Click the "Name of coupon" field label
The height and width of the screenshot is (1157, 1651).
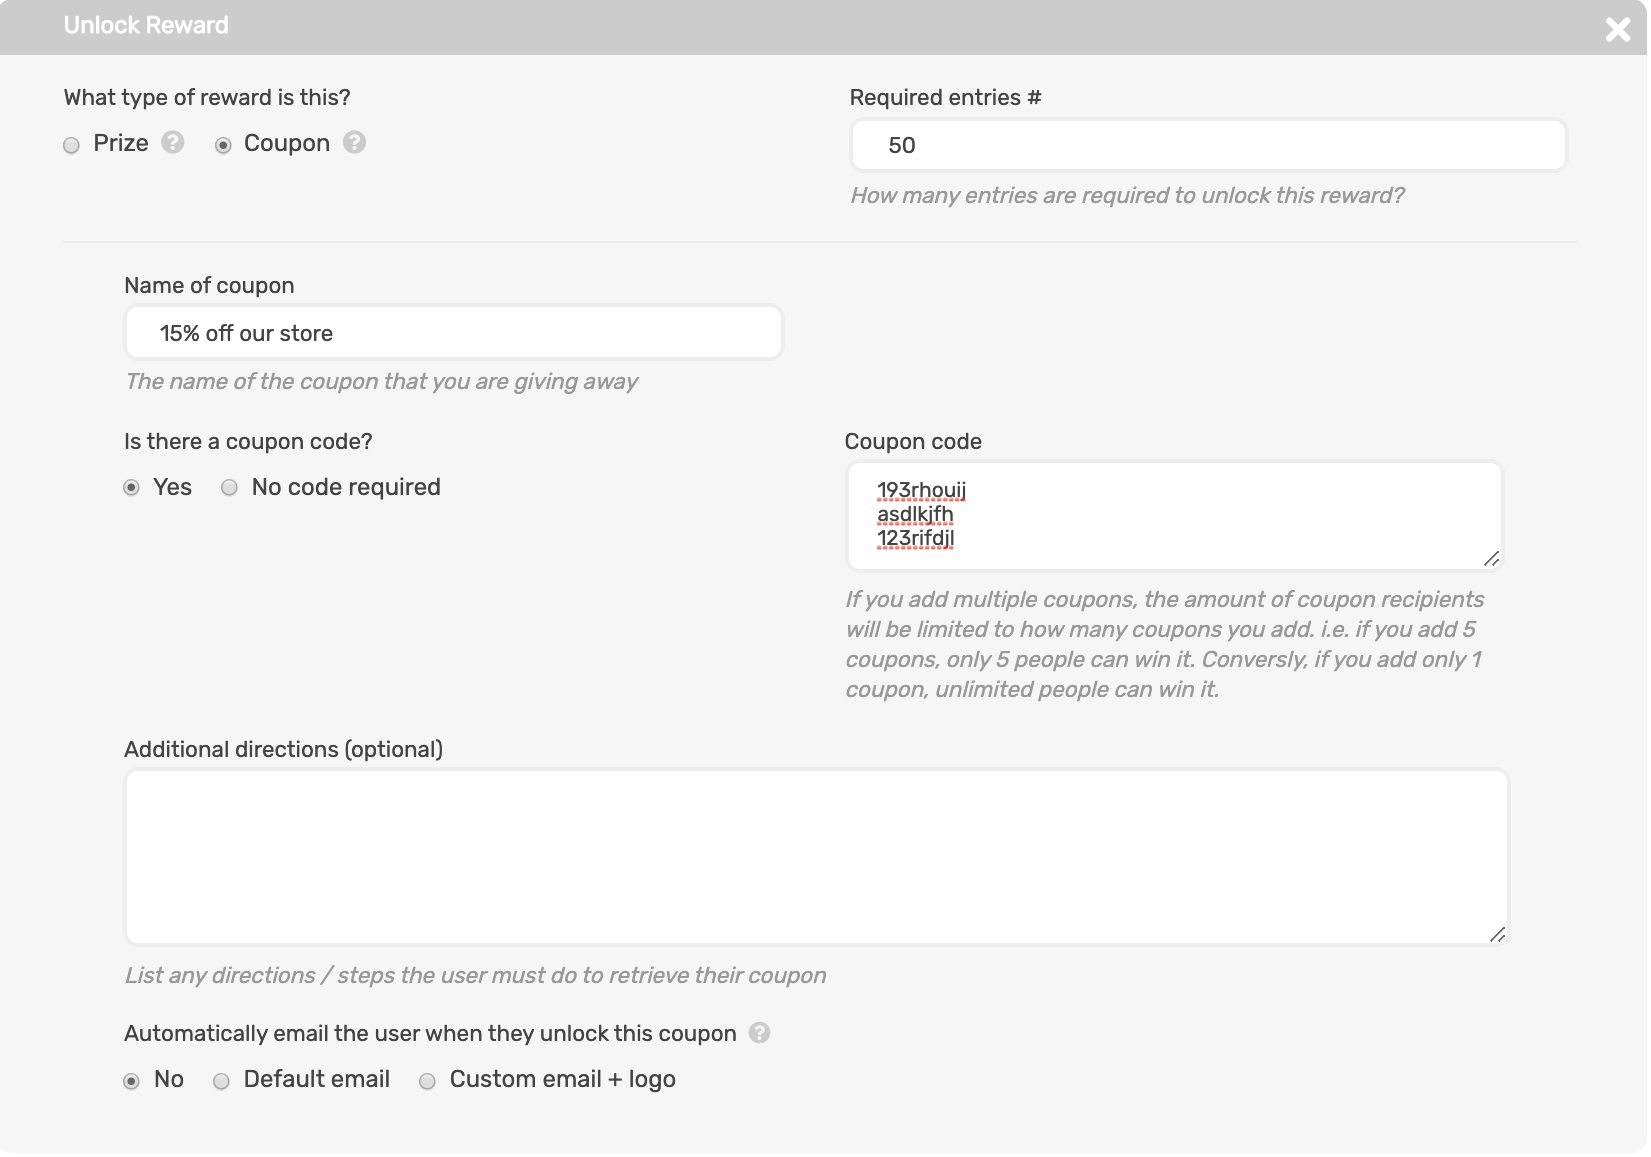click(x=209, y=286)
